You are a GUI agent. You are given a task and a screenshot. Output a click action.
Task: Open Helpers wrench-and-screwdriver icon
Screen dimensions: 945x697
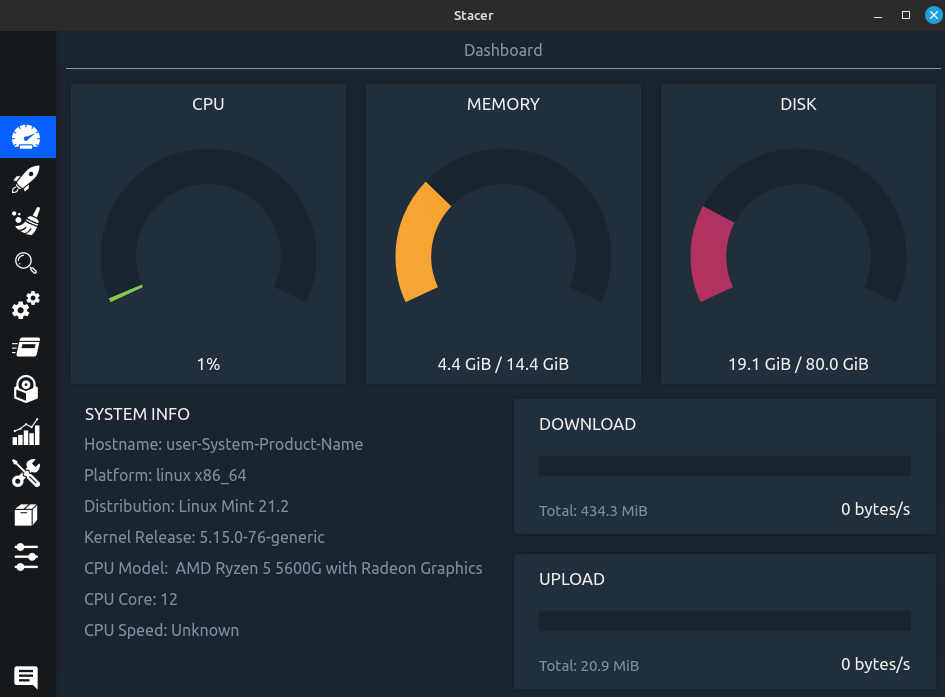coord(26,473)
